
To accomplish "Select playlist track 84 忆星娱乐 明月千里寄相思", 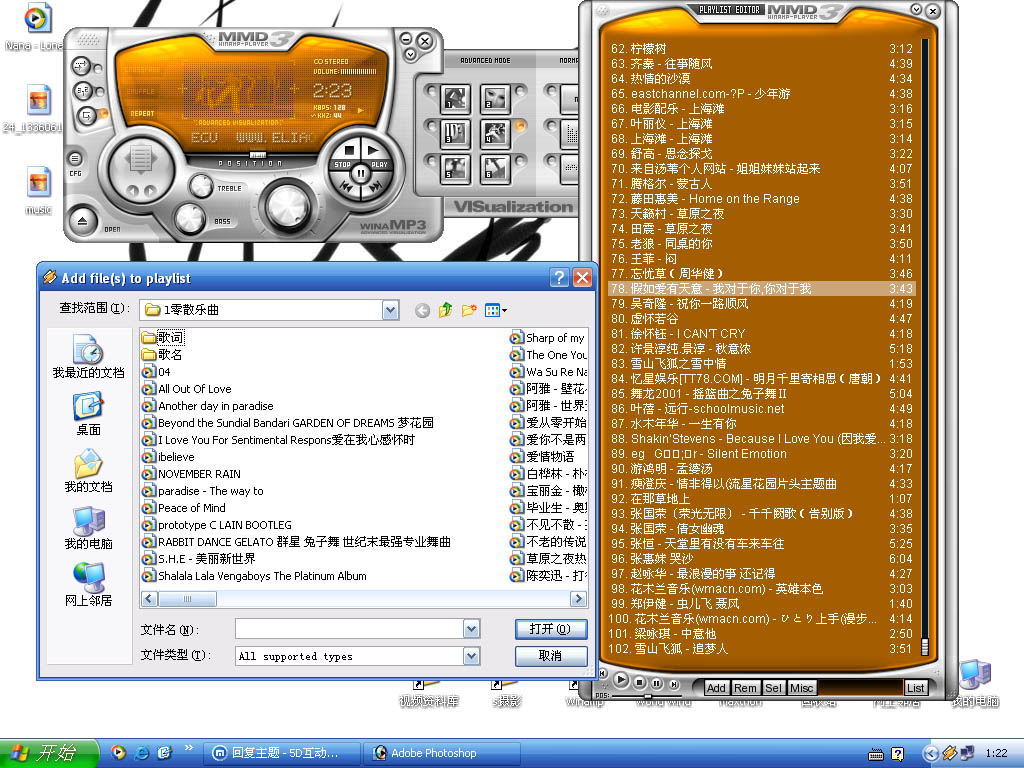I will [761, 379].
